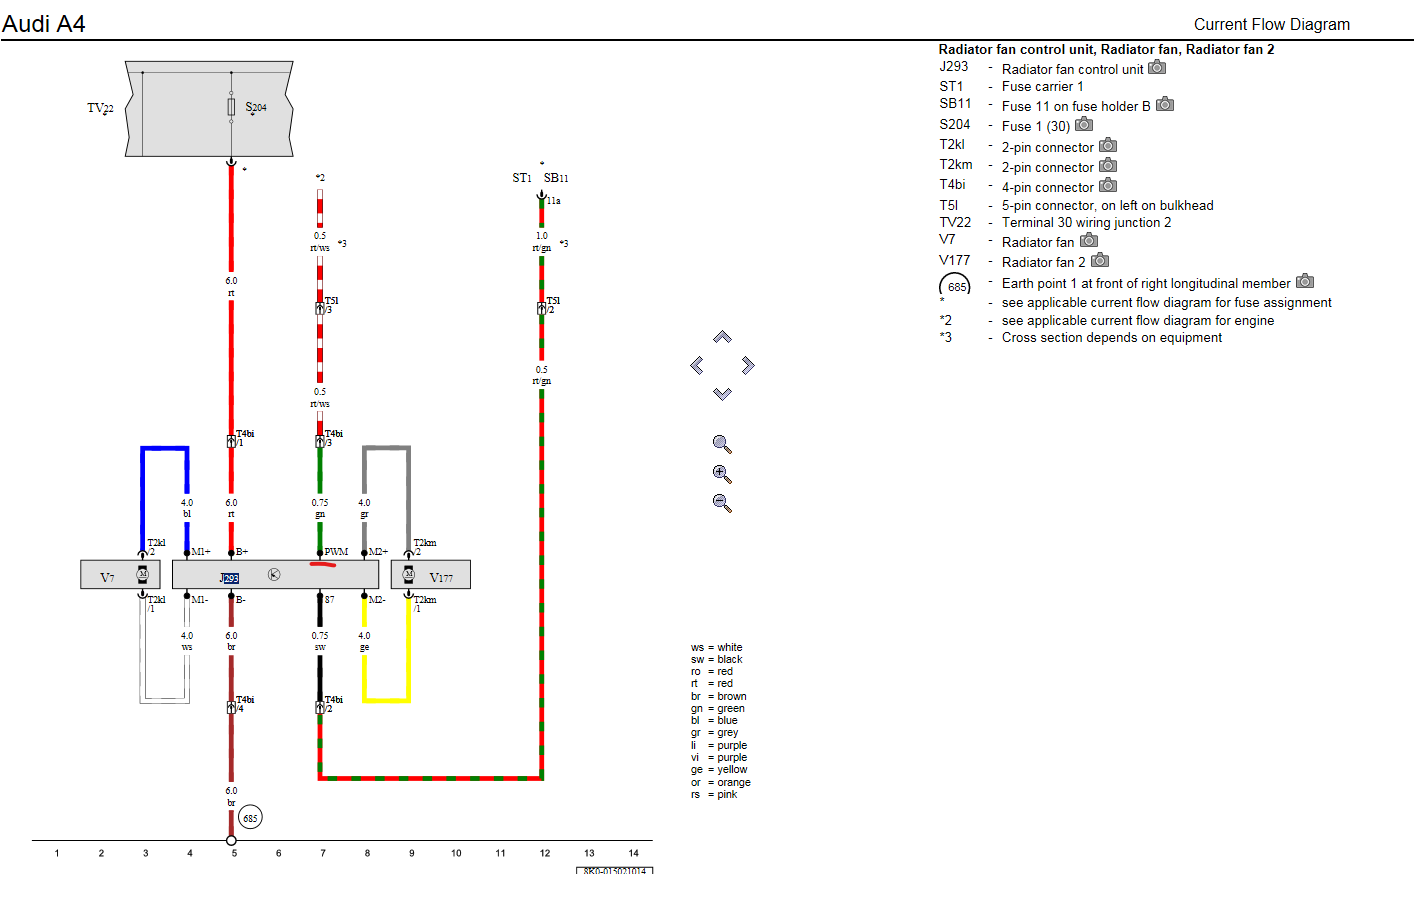Image resolution: width=1414 pixels, height=898 pixels.
Task: Click the plain magnifier icon to reset zoom
Action: pyautogui.click(x=722, y=444)
